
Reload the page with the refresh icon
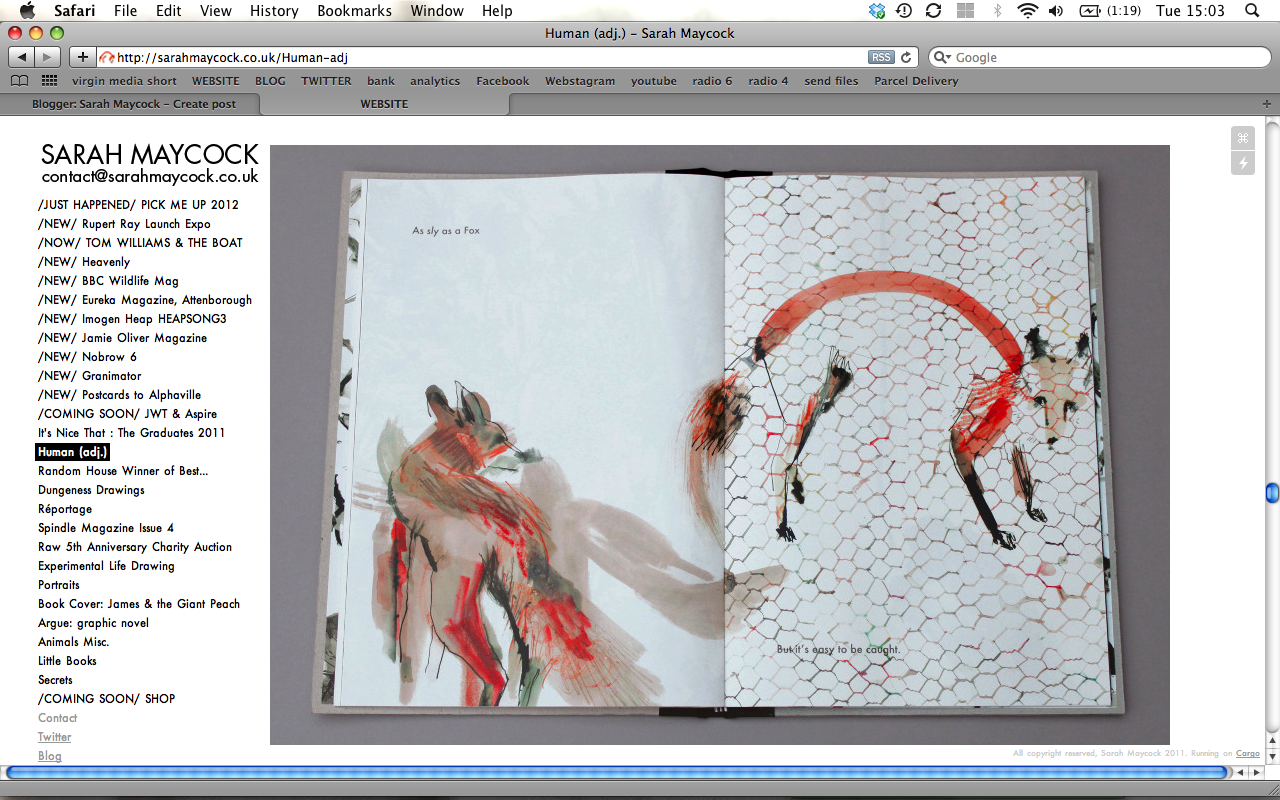[906, 57]
